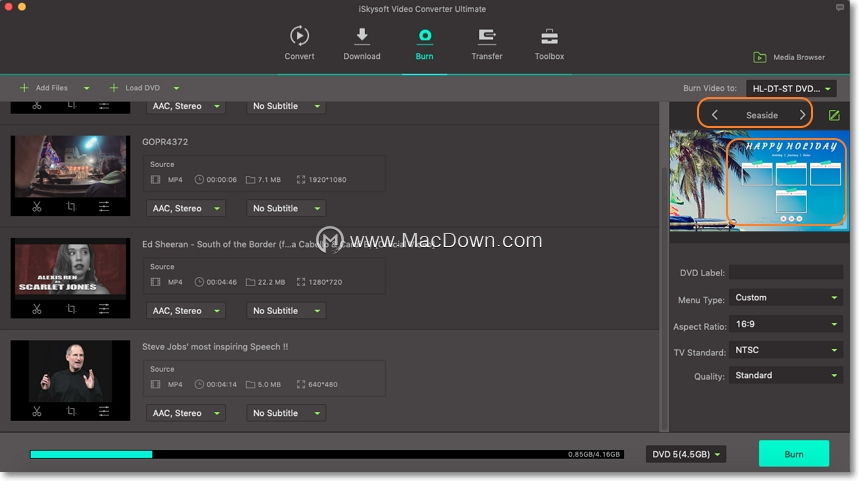Click the Seaside template preview image

pyautogui.click(x=759, y=181)
